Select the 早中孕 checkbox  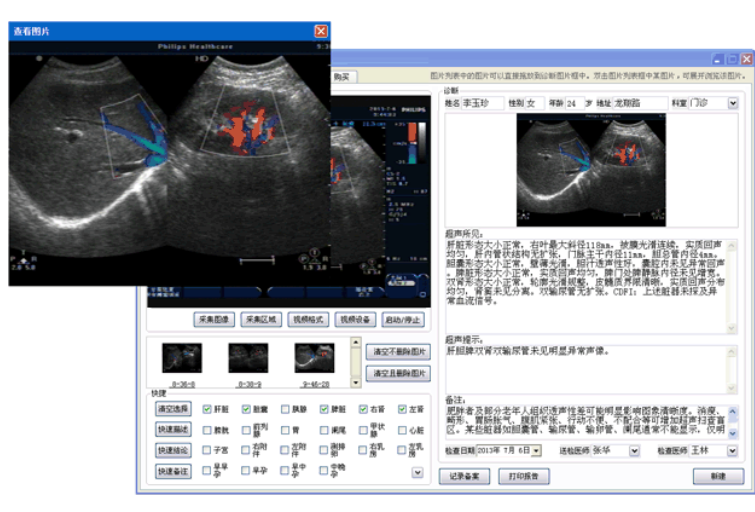click(285, 470)
